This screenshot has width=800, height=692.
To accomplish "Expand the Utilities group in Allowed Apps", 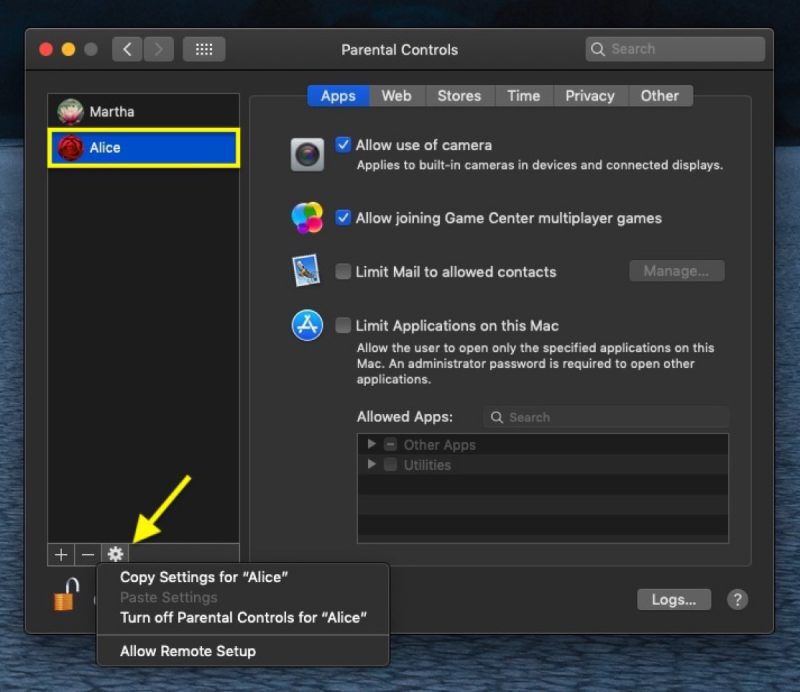I will [371, 464].
